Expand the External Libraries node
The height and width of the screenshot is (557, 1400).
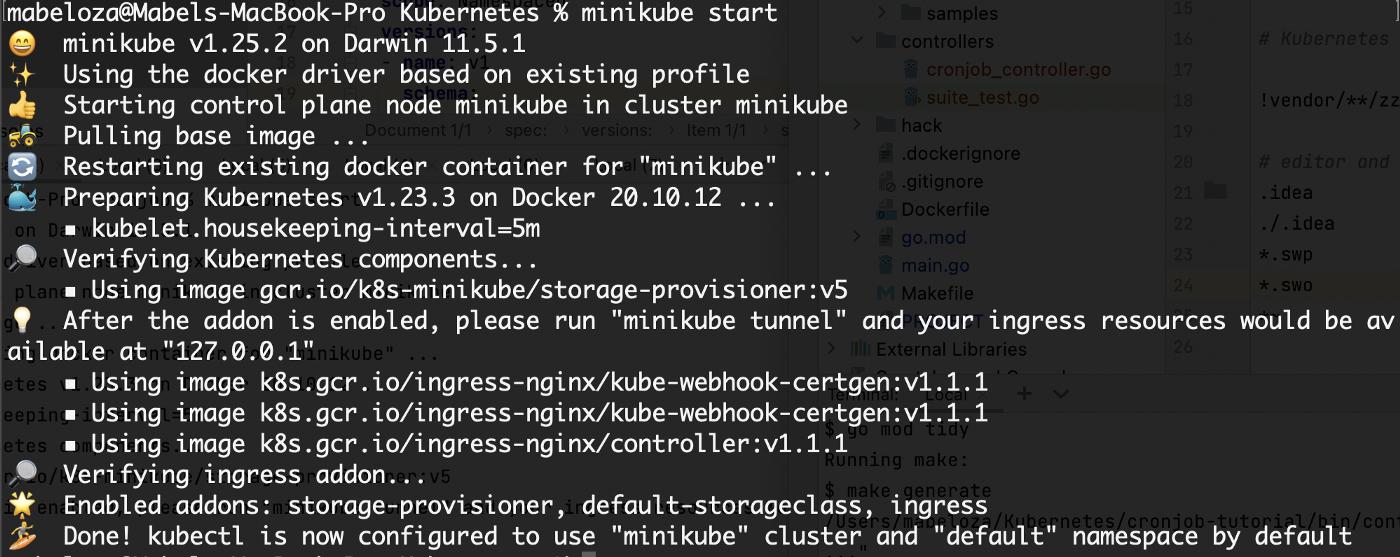pos(832,349)
